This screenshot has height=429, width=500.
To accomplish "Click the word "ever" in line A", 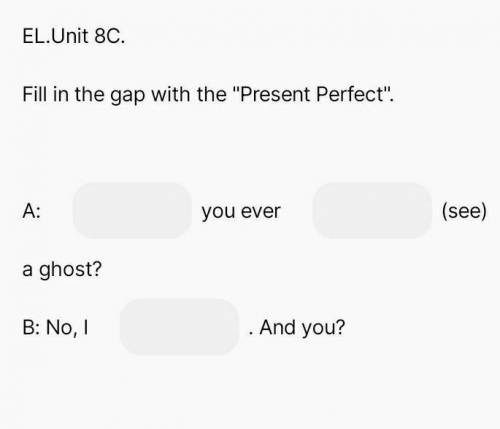I will [x=261, y=212].
